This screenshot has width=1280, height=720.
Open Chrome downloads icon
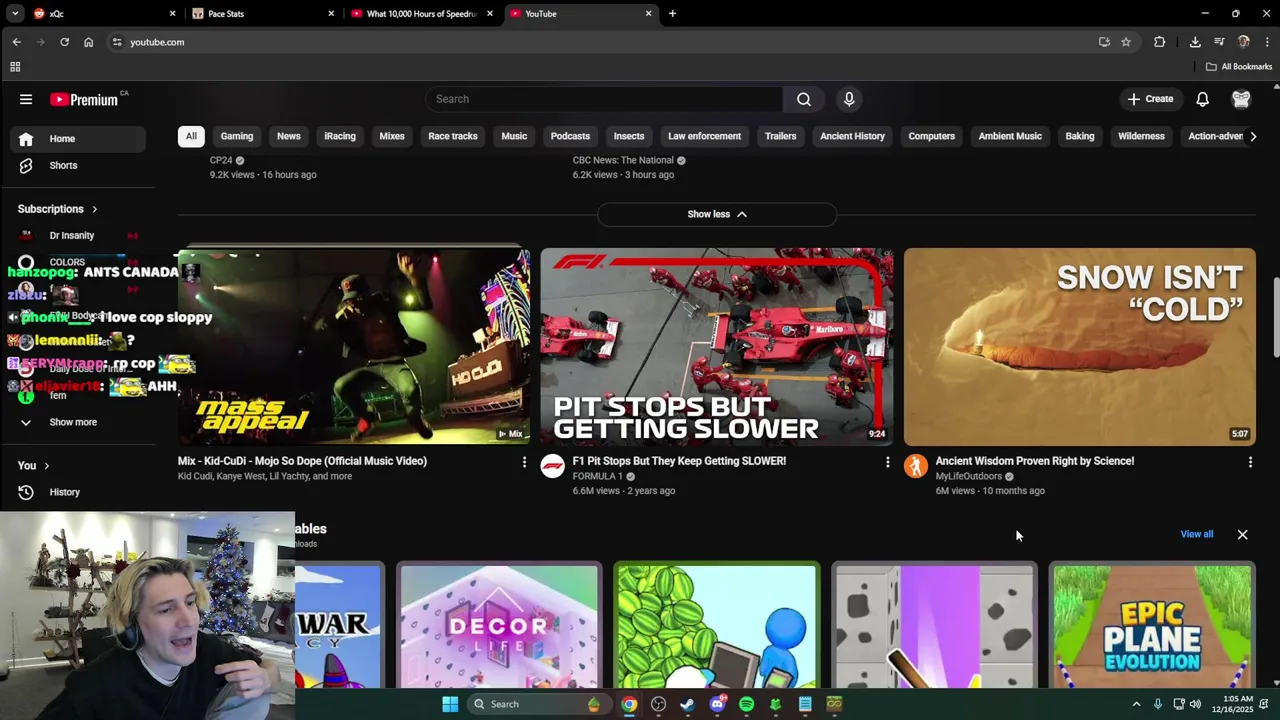pos(1195,42)
